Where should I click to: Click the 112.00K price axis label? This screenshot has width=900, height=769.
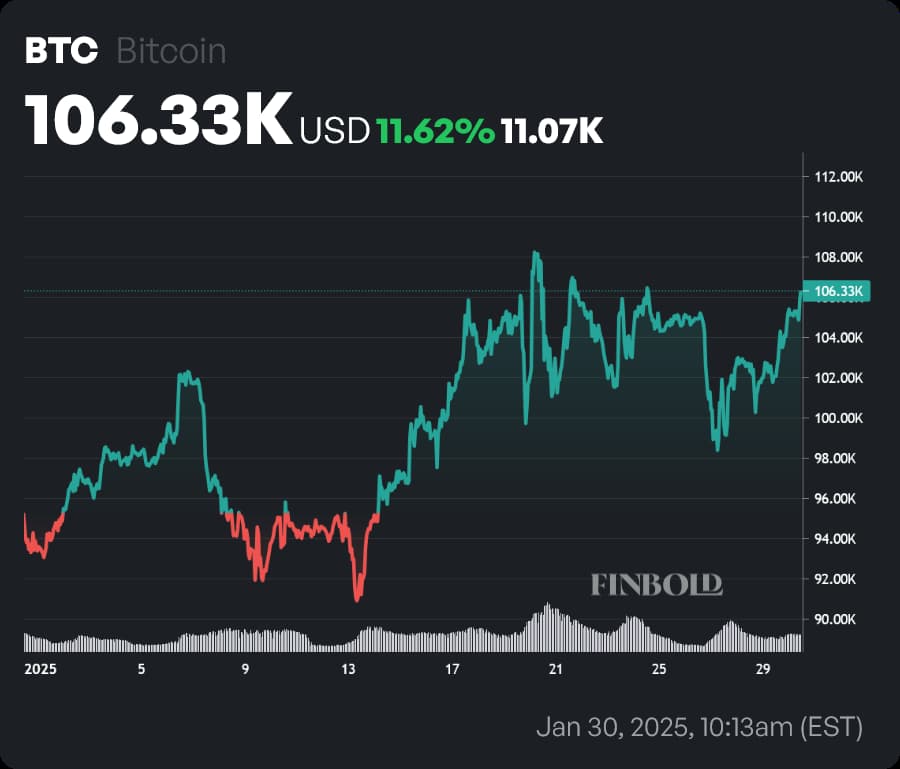click(838, 177)
